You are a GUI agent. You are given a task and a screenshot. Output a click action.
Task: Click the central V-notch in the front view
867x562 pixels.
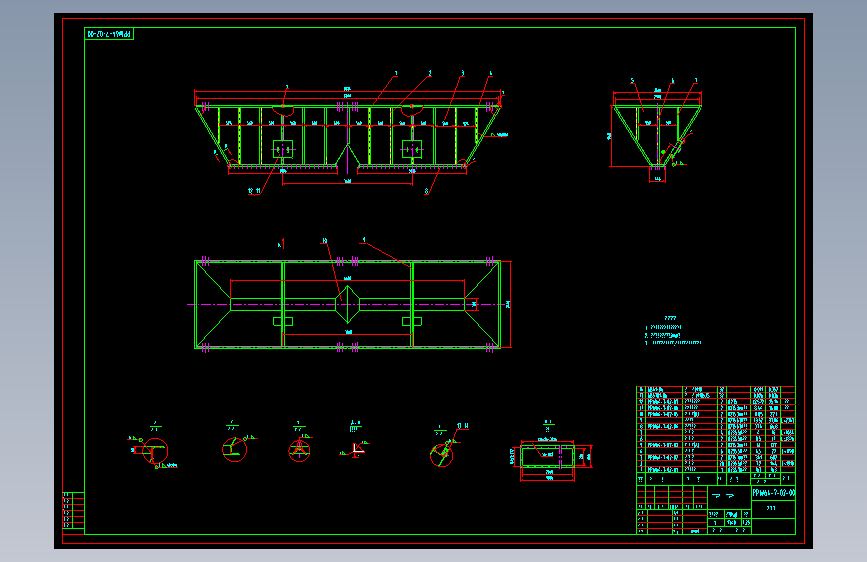tap(348, 155)
